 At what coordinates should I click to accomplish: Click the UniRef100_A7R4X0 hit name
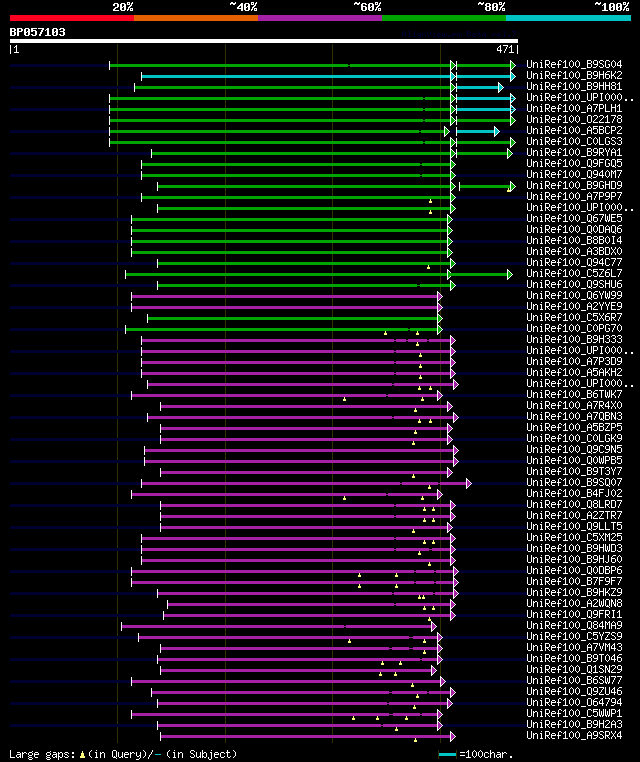coord(574,405)
